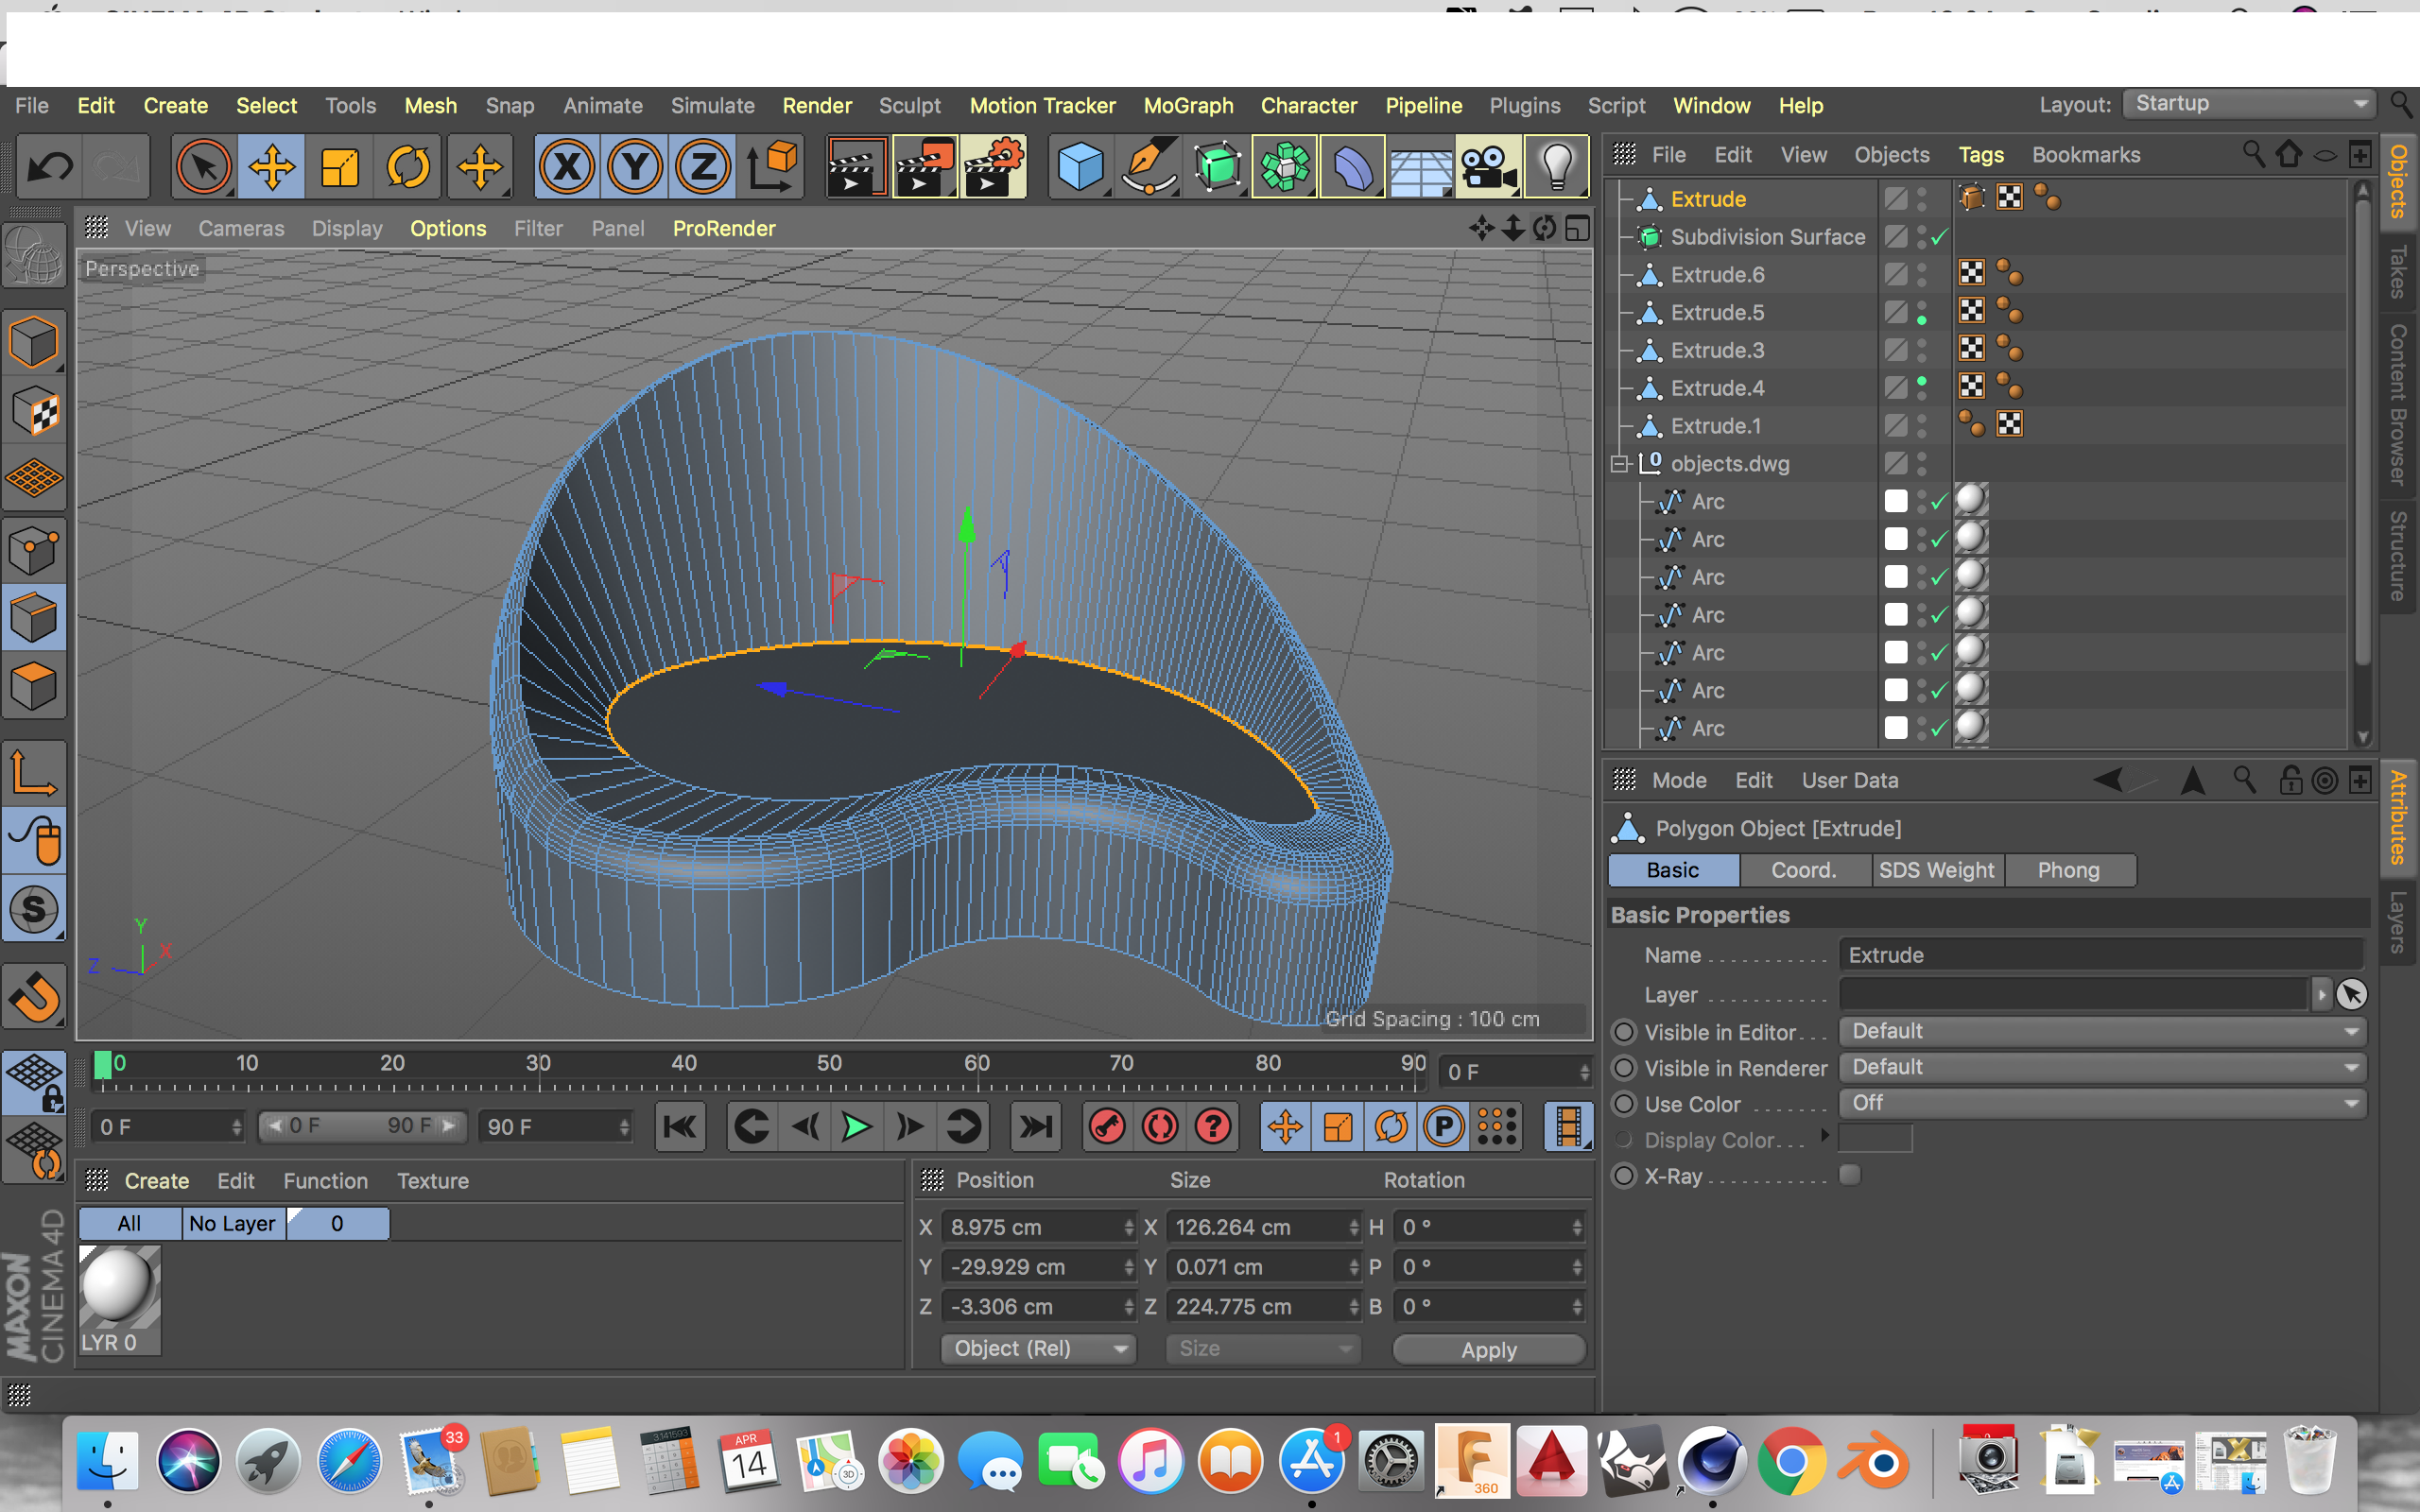The image size is (2420, 1512).
Task: Select the Rotate tool
Action: [x=408, y=167]
